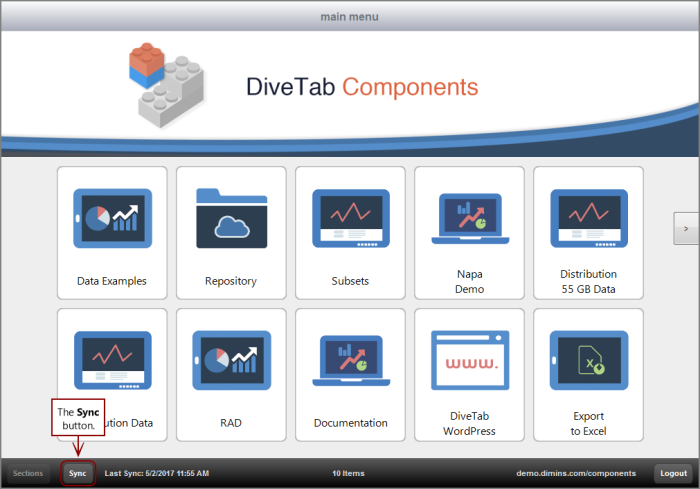Click the DiveTab building blocks logo

[x=166, y=85]
